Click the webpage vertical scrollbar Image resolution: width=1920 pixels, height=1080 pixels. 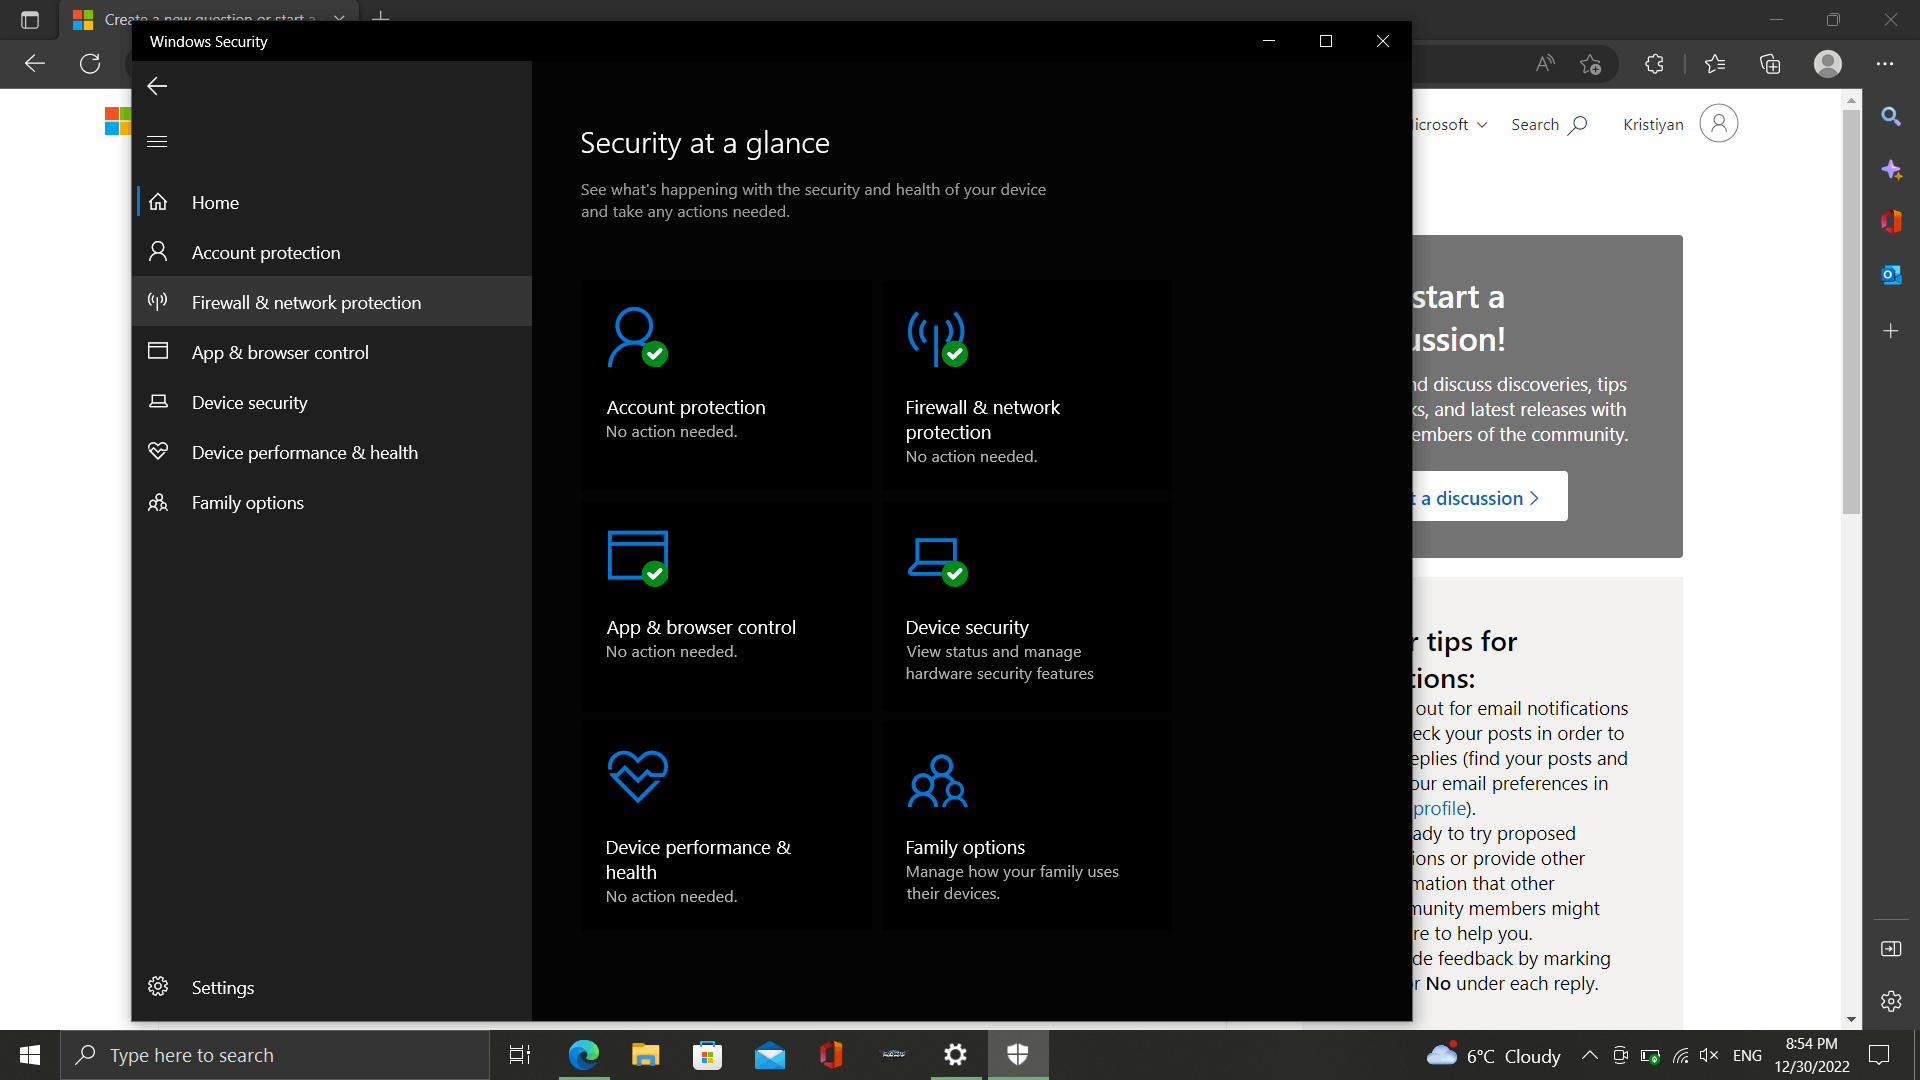(1851, 310)
